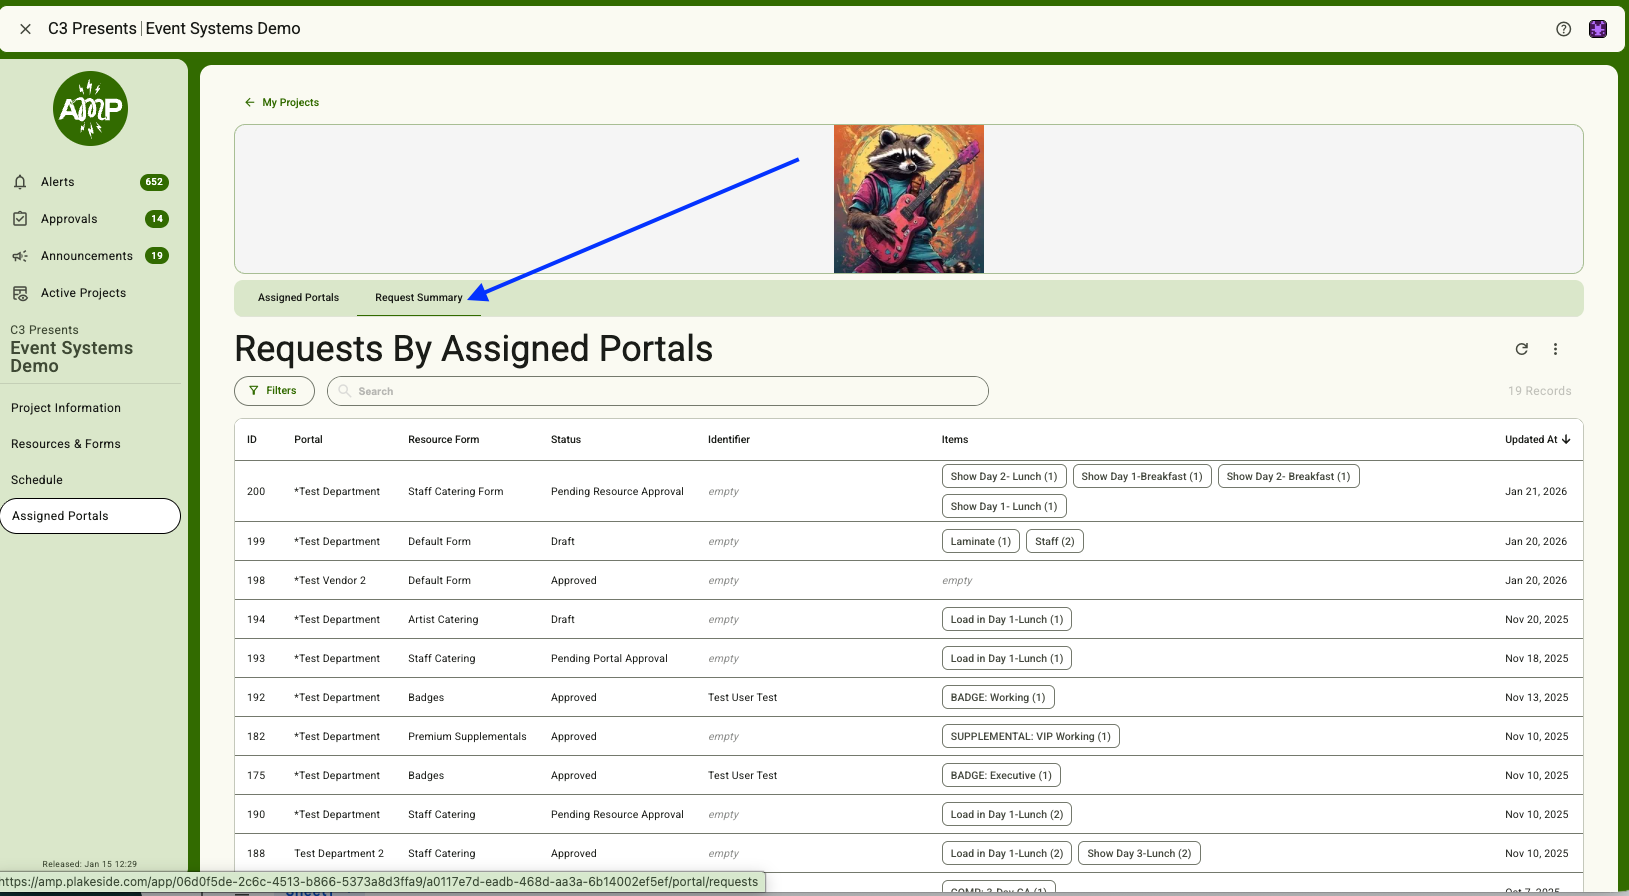Click the 19 announcements badge

point(157,256)
